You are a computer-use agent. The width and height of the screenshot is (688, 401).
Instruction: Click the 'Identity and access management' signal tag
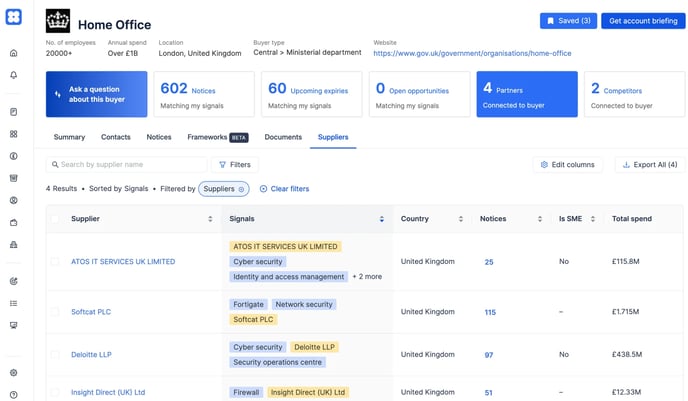pyautogui.click(x=288, y=277)
